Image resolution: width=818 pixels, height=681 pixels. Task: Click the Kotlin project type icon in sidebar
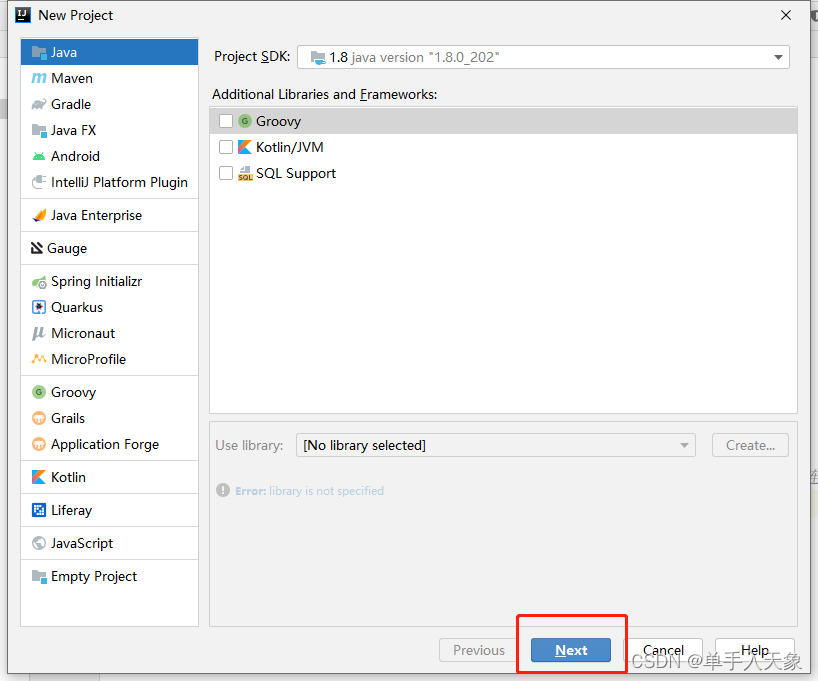tap(39, 477)
